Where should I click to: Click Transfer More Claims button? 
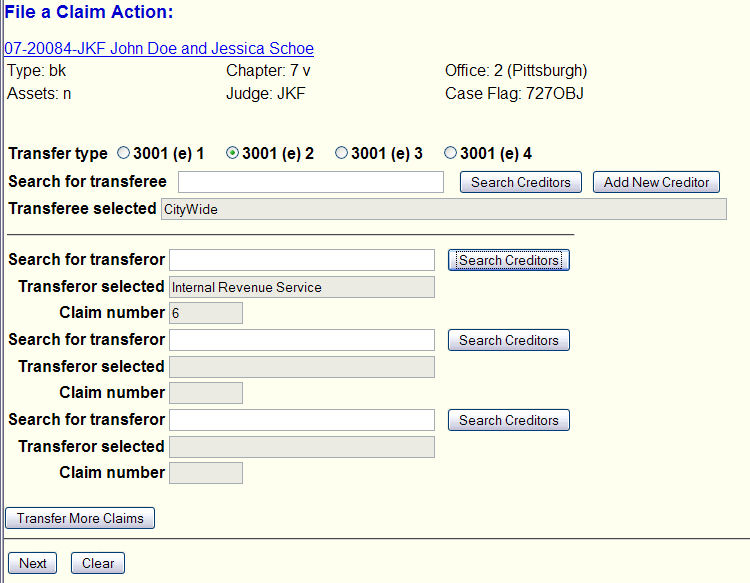tap(80, 518)
